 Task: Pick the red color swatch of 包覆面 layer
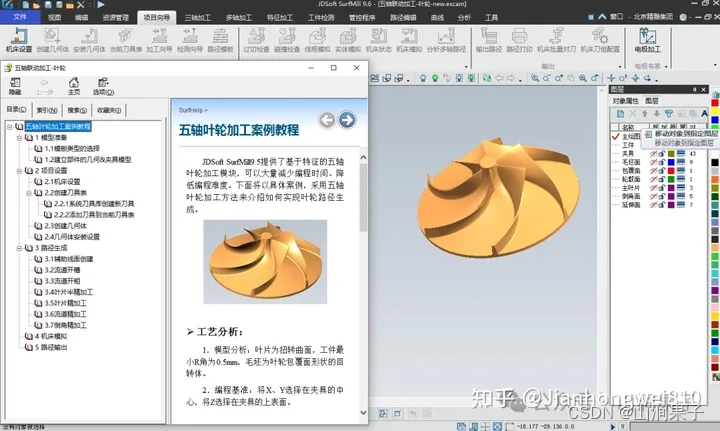pos(671,171)
